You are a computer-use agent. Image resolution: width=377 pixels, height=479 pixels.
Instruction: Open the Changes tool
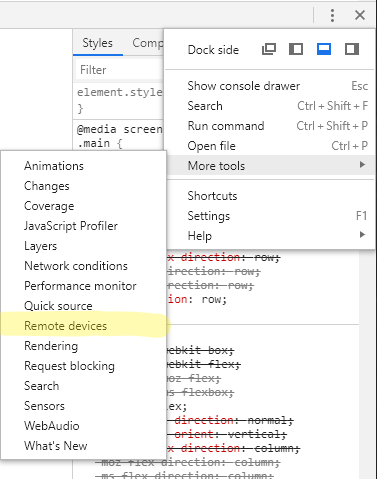[83, 186]
